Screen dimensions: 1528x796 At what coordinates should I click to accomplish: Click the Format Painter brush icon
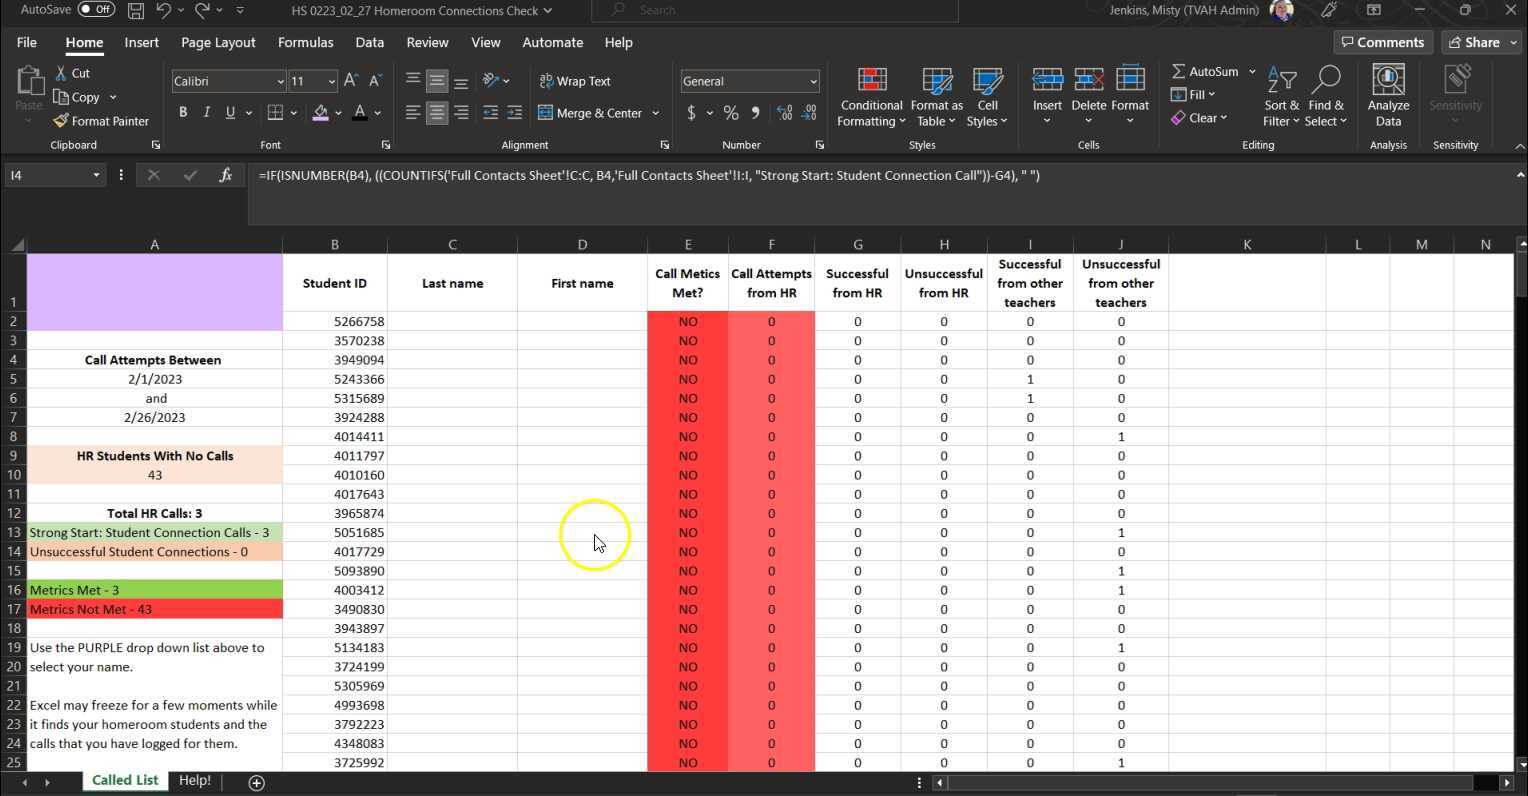pos(62,121)
